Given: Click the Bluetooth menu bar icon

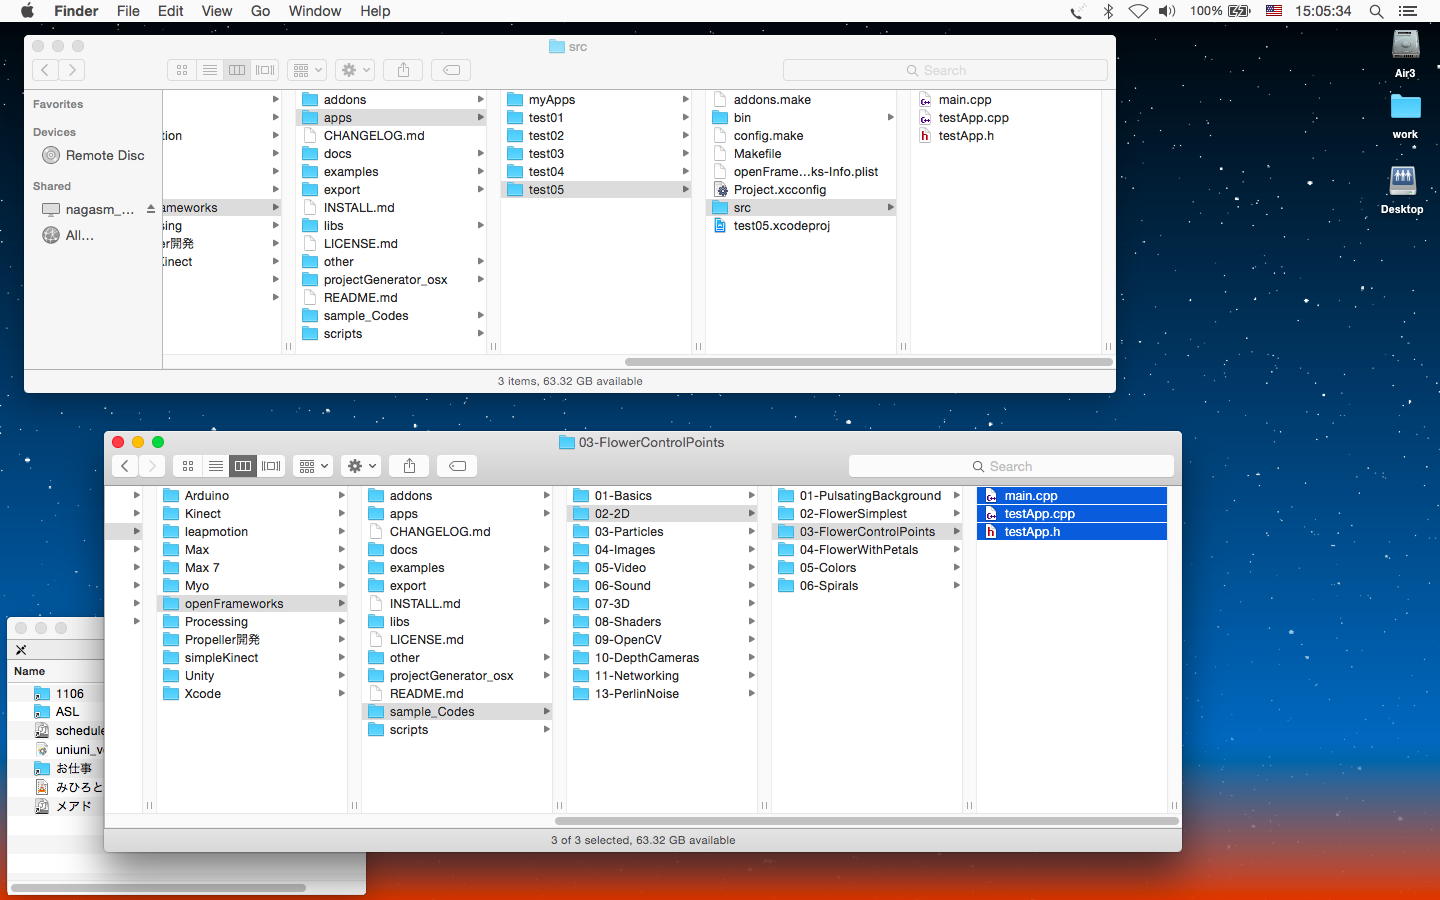Looking at the screenshot, I should pyautogui.click(x=1108, y=11).
